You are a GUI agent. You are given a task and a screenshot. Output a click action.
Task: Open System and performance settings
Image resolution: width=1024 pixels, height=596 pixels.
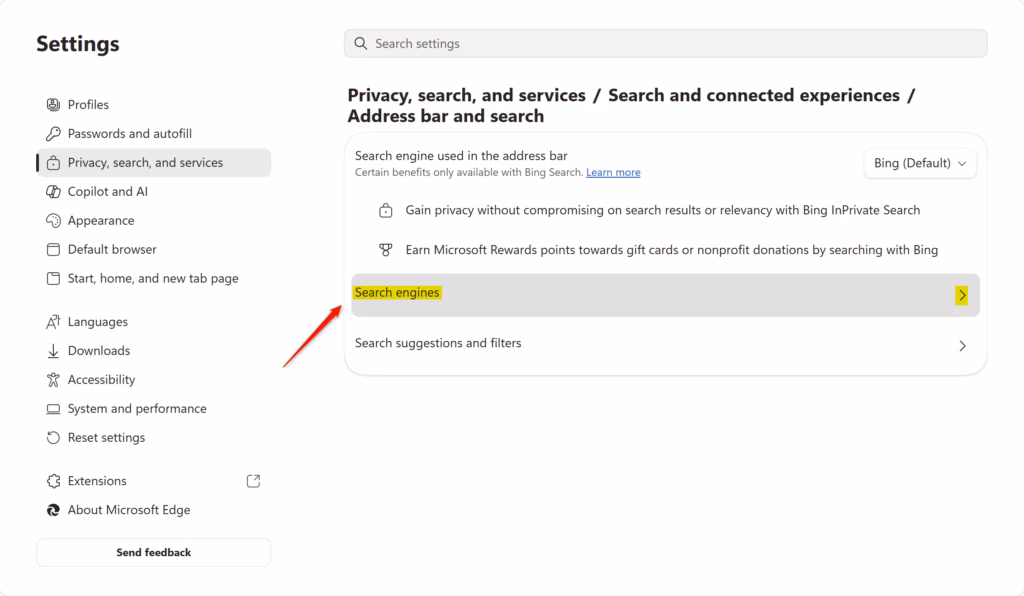153,409
